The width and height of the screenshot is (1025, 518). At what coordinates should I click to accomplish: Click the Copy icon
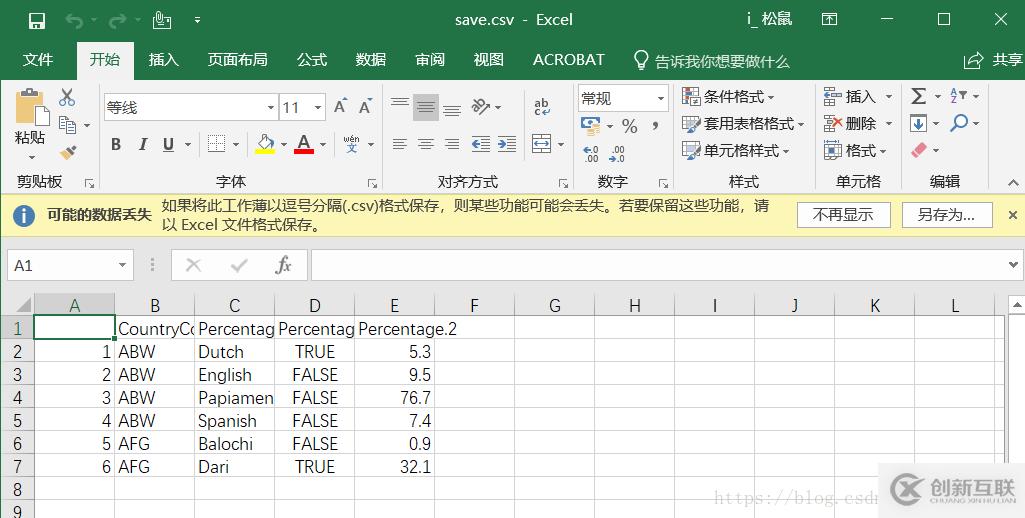coord(67,124)
